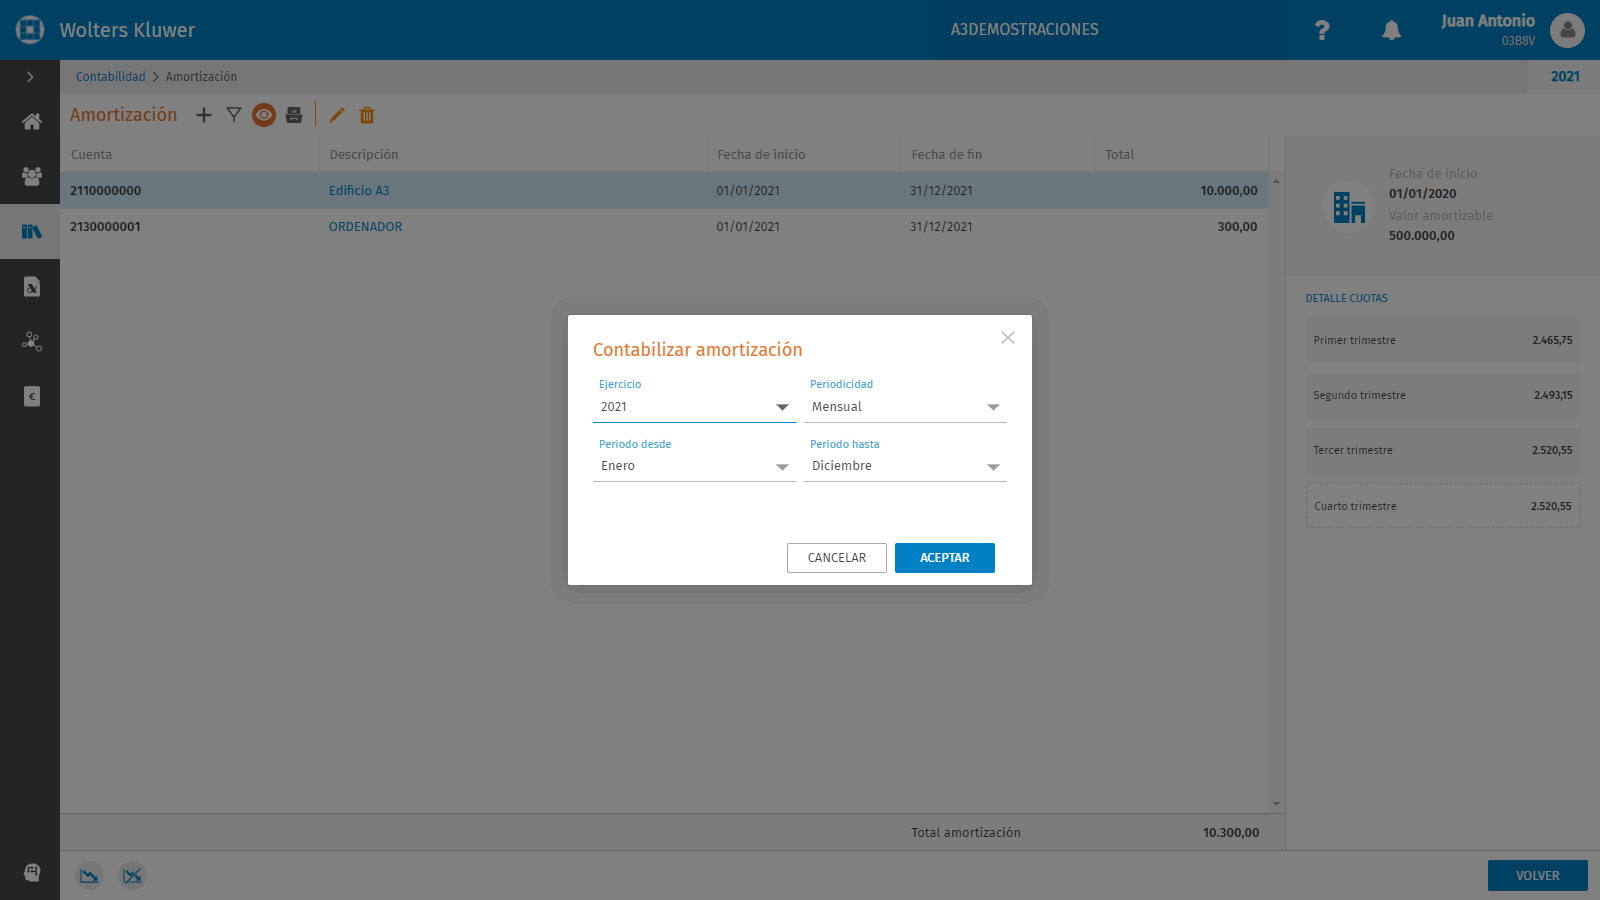Open the filter funnel tool
The image size is (1600, 900).
(x=234, y=115)
